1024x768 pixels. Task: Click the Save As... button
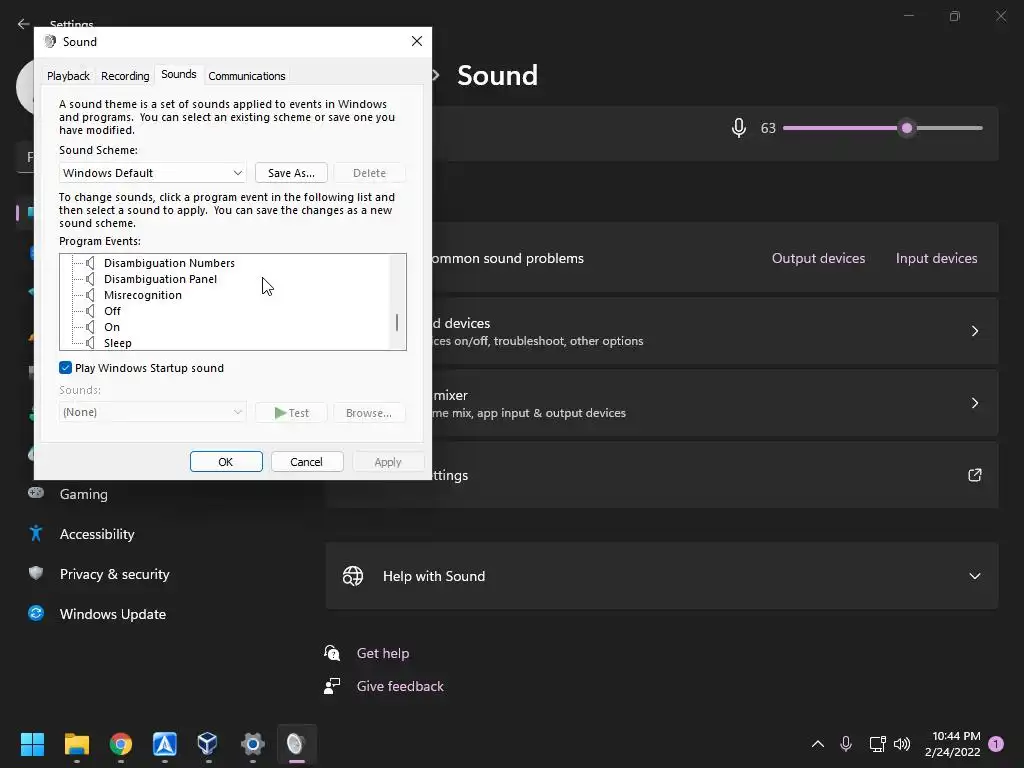tap(291, 173)
